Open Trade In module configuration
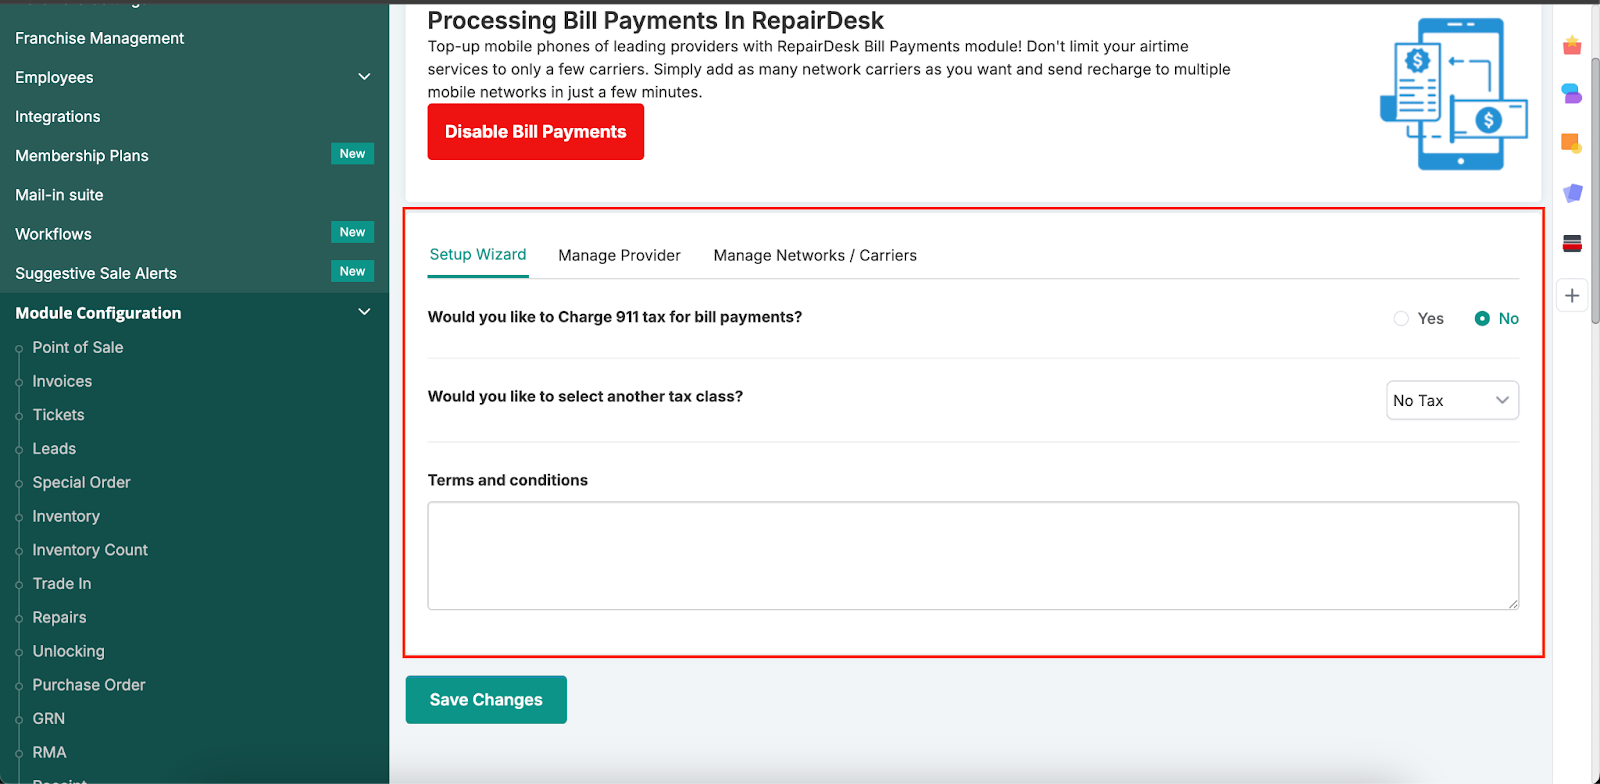The height and width of the screenshot is (784, 1600). click(62, 584)
